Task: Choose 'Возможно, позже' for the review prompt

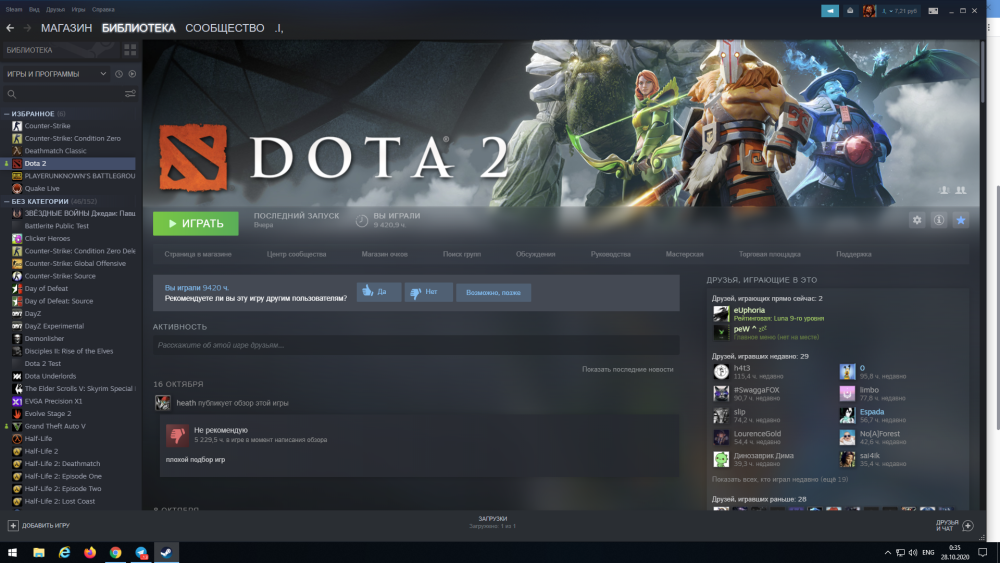Action: pos(494,293)
